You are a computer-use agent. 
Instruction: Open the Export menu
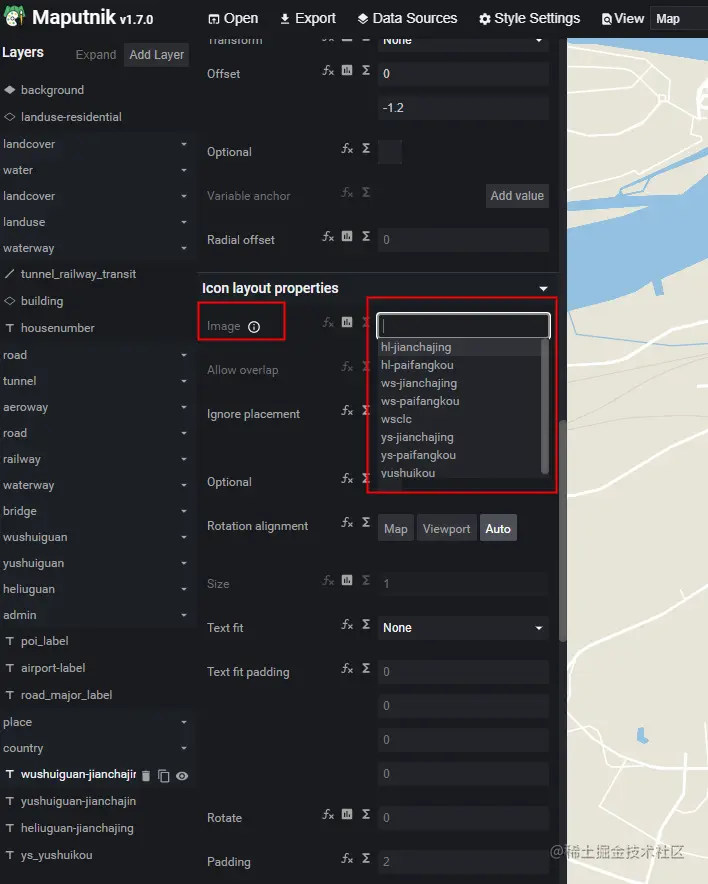[308, 19]
